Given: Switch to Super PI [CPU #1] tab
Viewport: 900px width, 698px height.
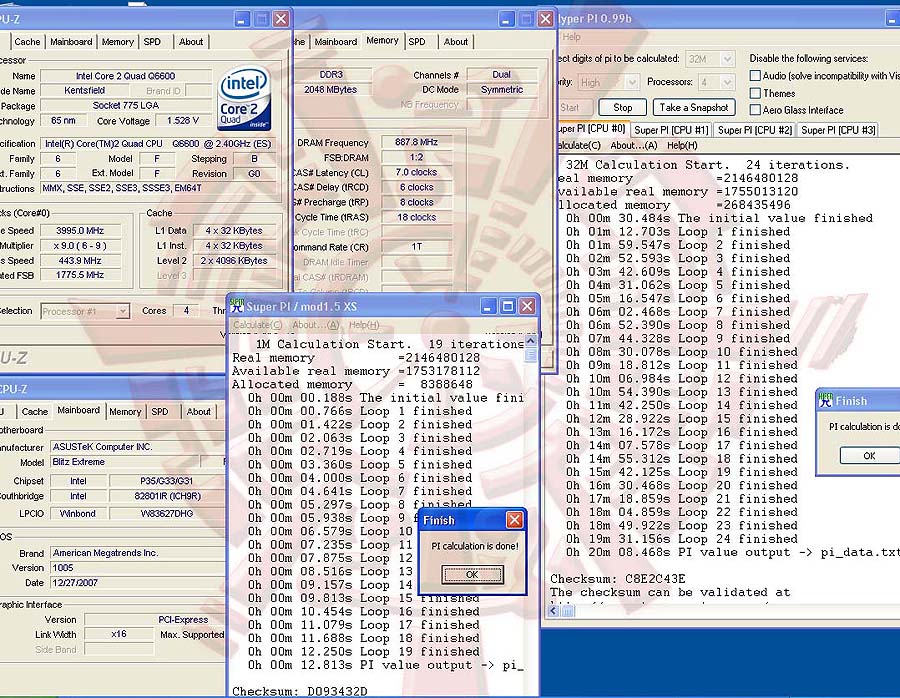Looking at the screenshot, I should click(671, 130).
